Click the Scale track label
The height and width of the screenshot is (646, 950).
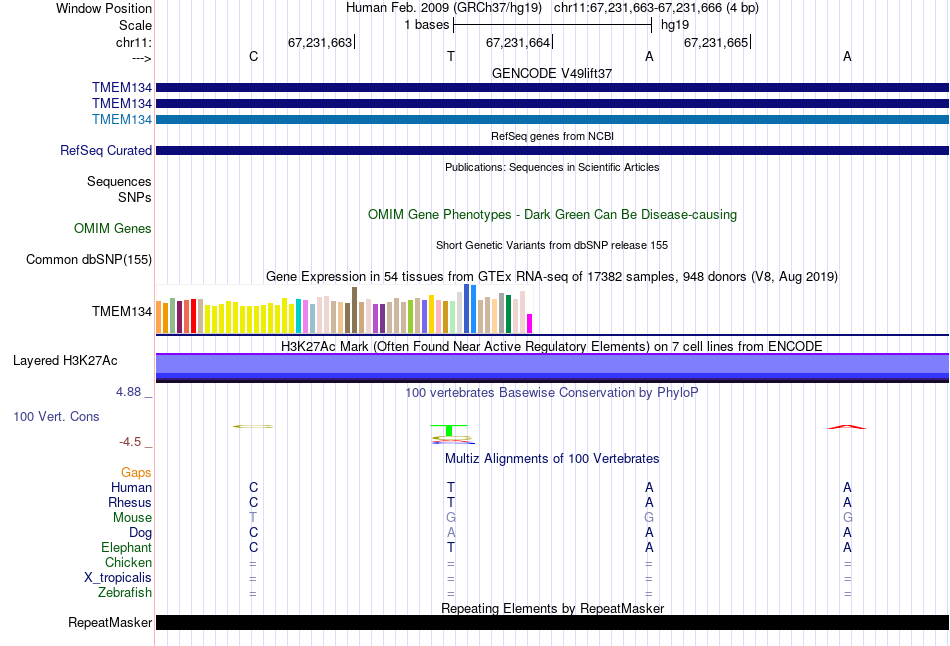[x=135, y=25]
